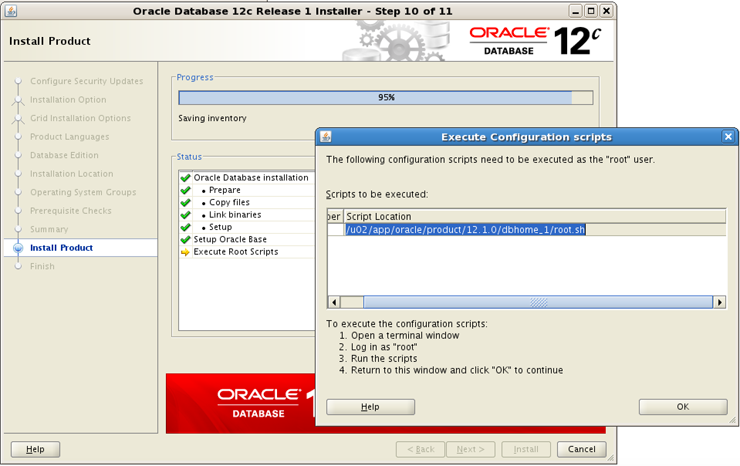Select Link binaries status row
Image resolution: width=740 pixels, height=466 pixels.
pyautogui.click(x=247, y=214)
